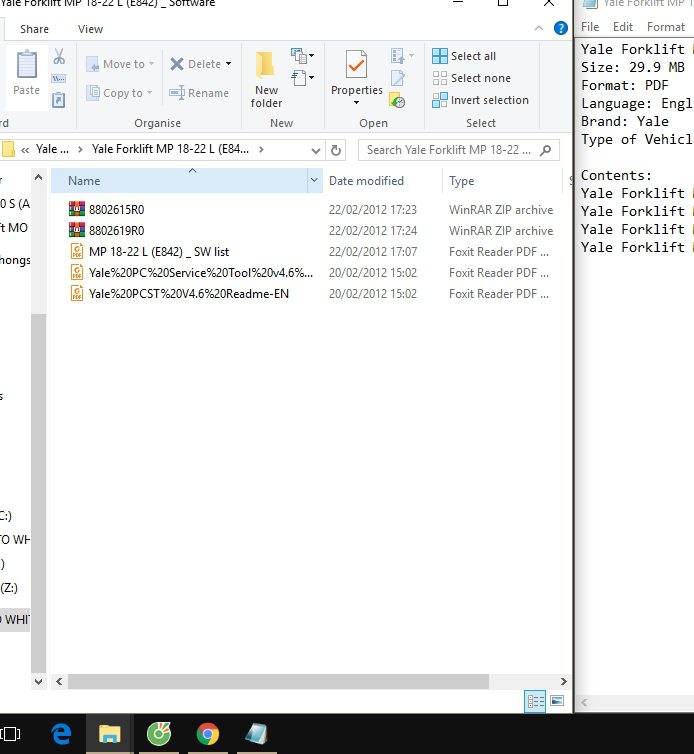Click the Paste icon in the ribbon
The width and height of the screenshot is (694, 754).
coord(26,65)
